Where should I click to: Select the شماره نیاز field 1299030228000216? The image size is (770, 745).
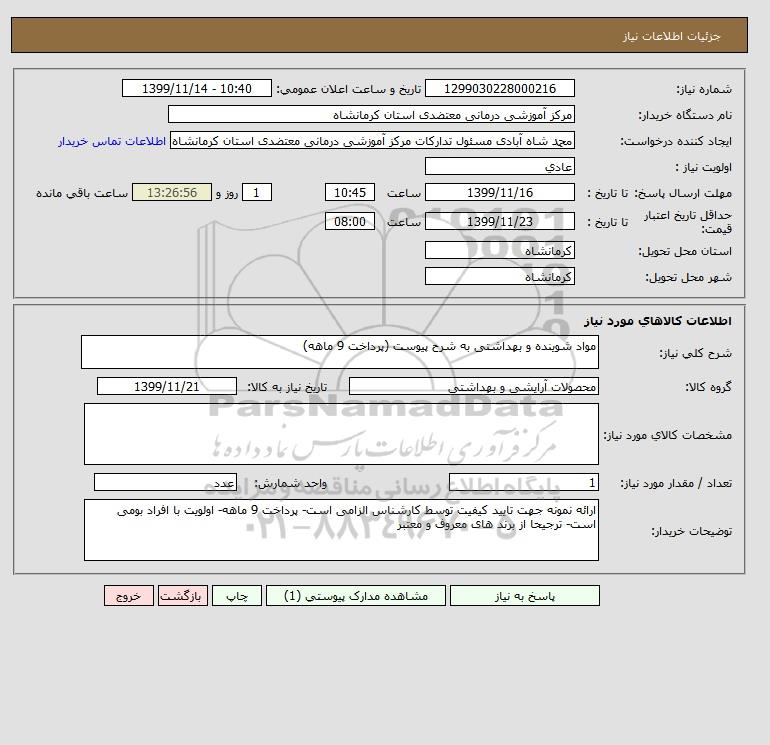[x=499, y=88]
